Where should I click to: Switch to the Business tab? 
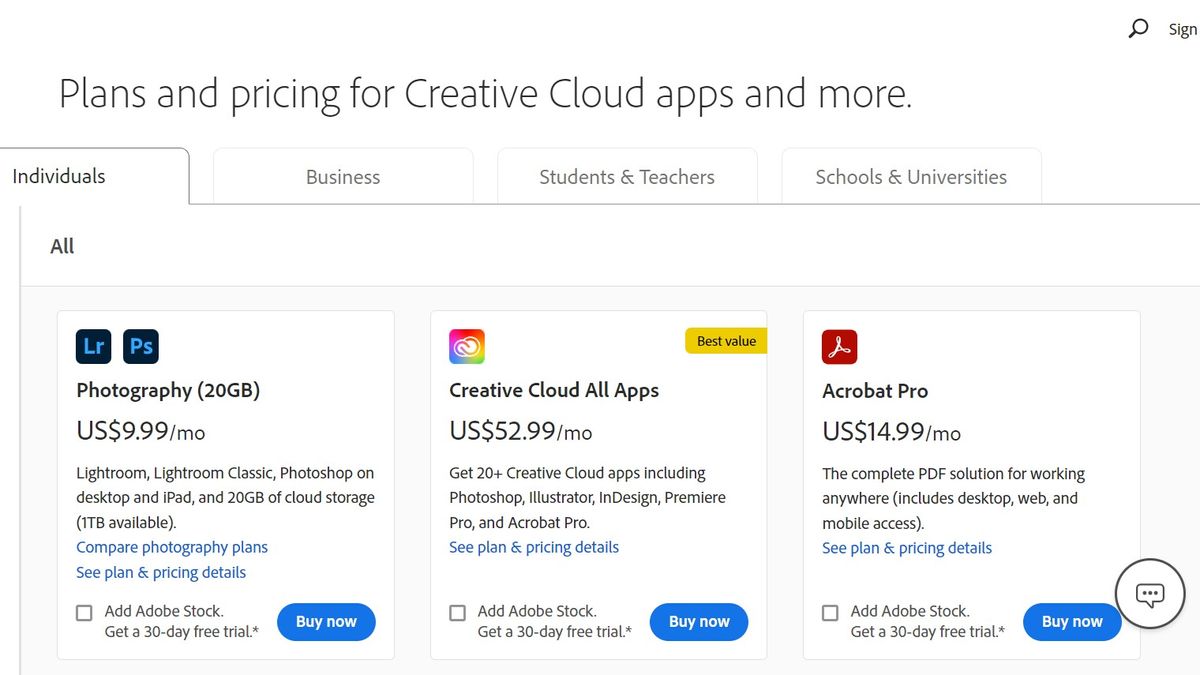[x=342, y=176]
